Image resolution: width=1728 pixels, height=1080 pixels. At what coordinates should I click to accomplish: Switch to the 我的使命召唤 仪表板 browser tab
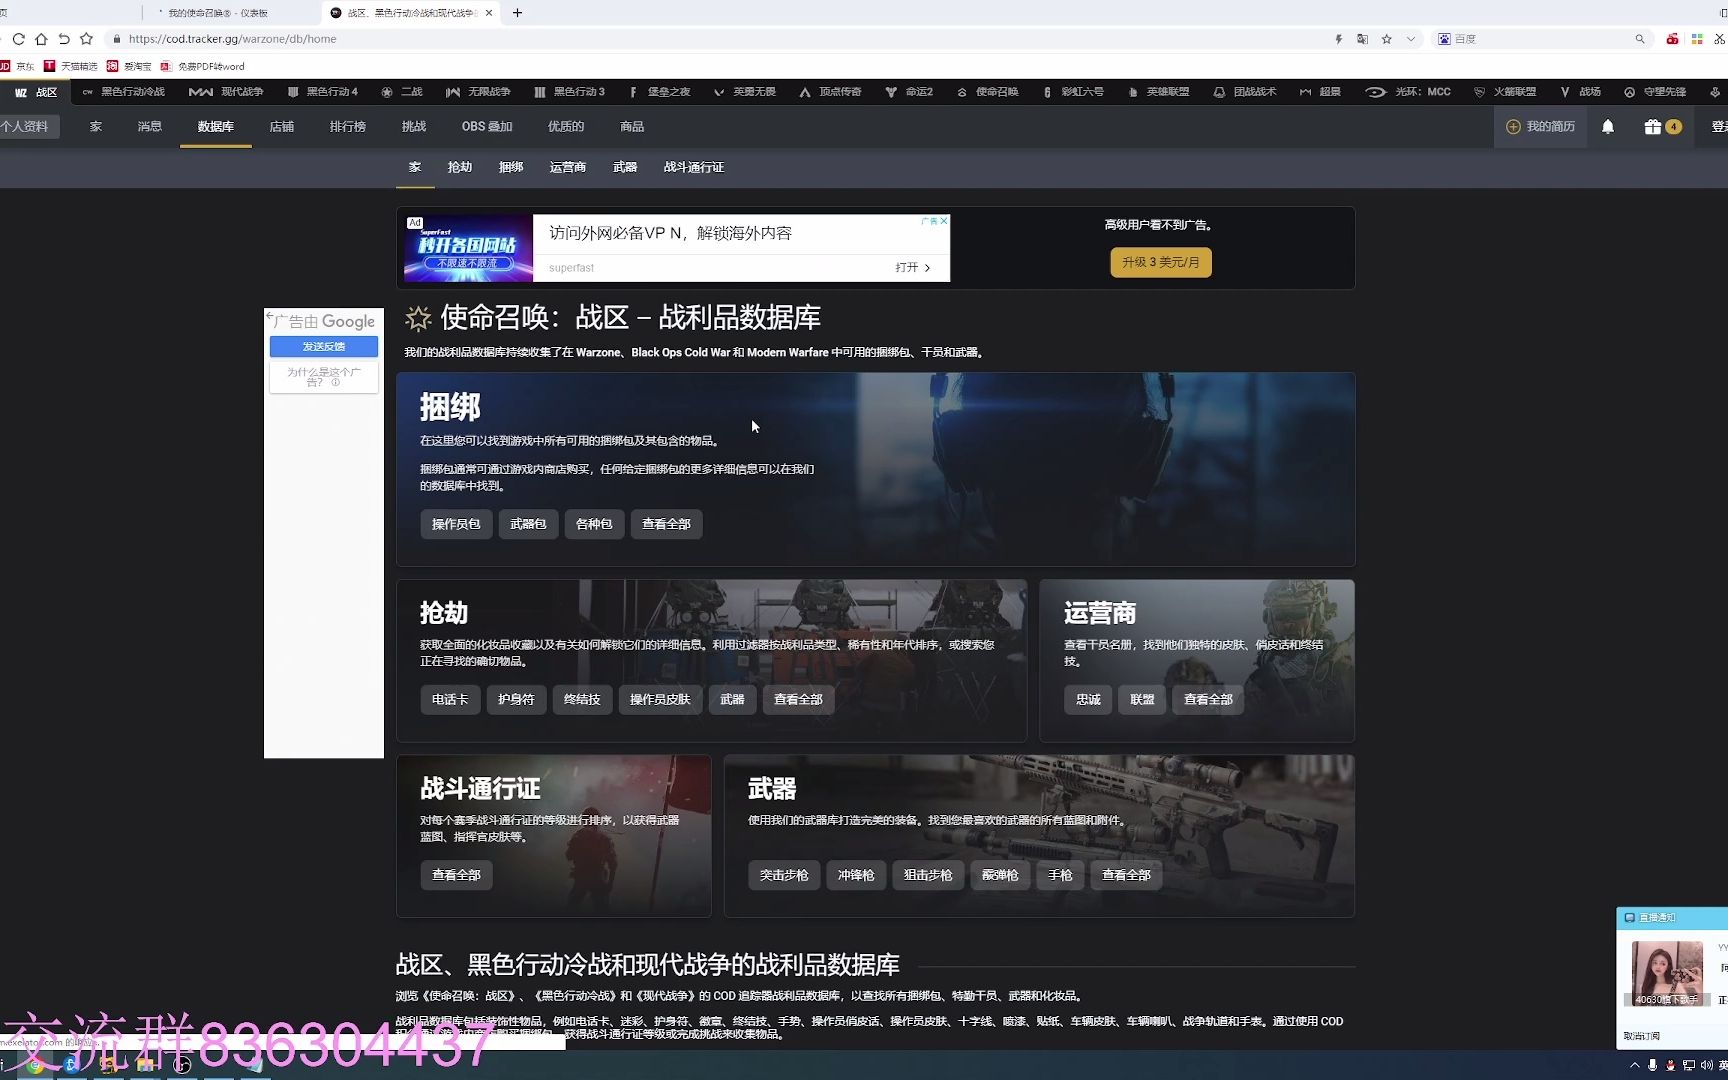[232, 13]
